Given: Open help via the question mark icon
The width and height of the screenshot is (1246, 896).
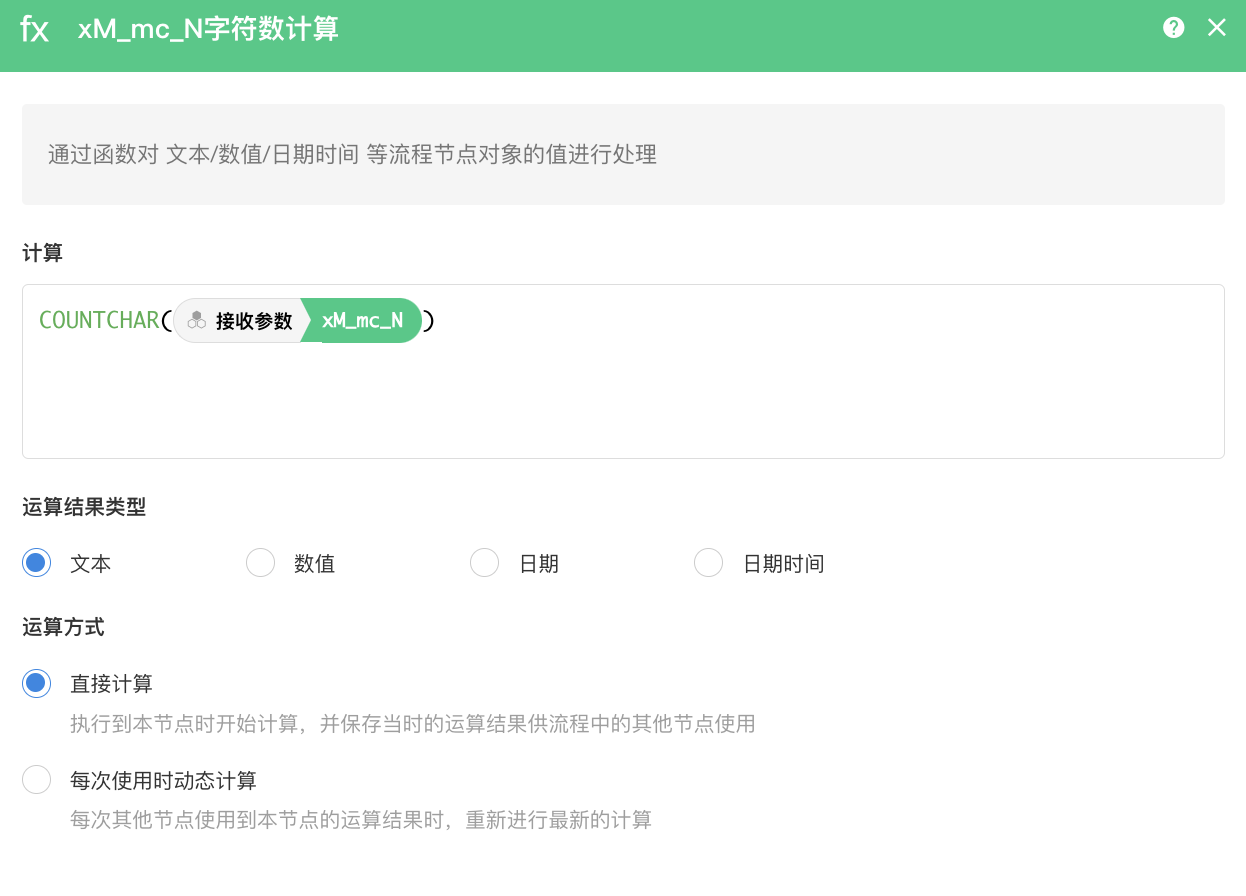Looking at the screenshot, I should [1173, 28].
